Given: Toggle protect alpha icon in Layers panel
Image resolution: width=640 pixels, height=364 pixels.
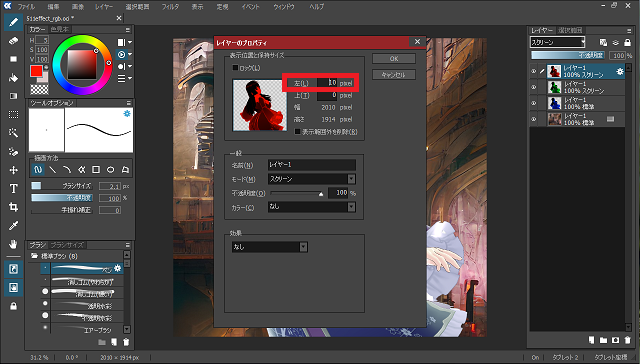Looking at the screenshot, I should pyautogui.click(x=603, y=42).
